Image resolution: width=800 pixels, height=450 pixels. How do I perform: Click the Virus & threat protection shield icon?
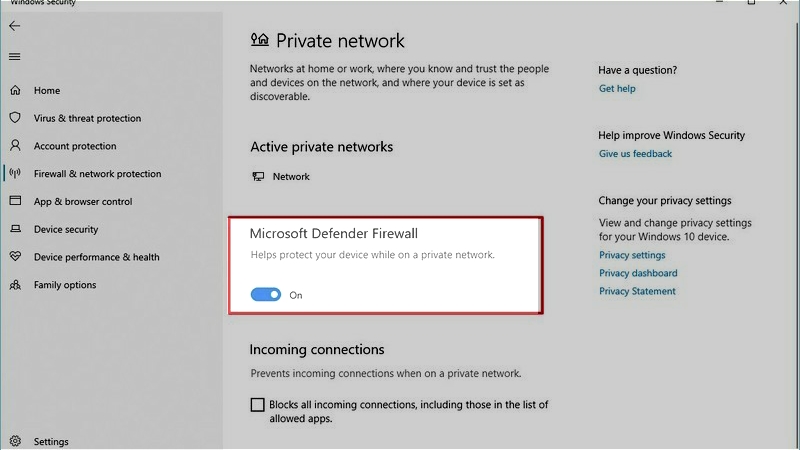click(15, 118)
